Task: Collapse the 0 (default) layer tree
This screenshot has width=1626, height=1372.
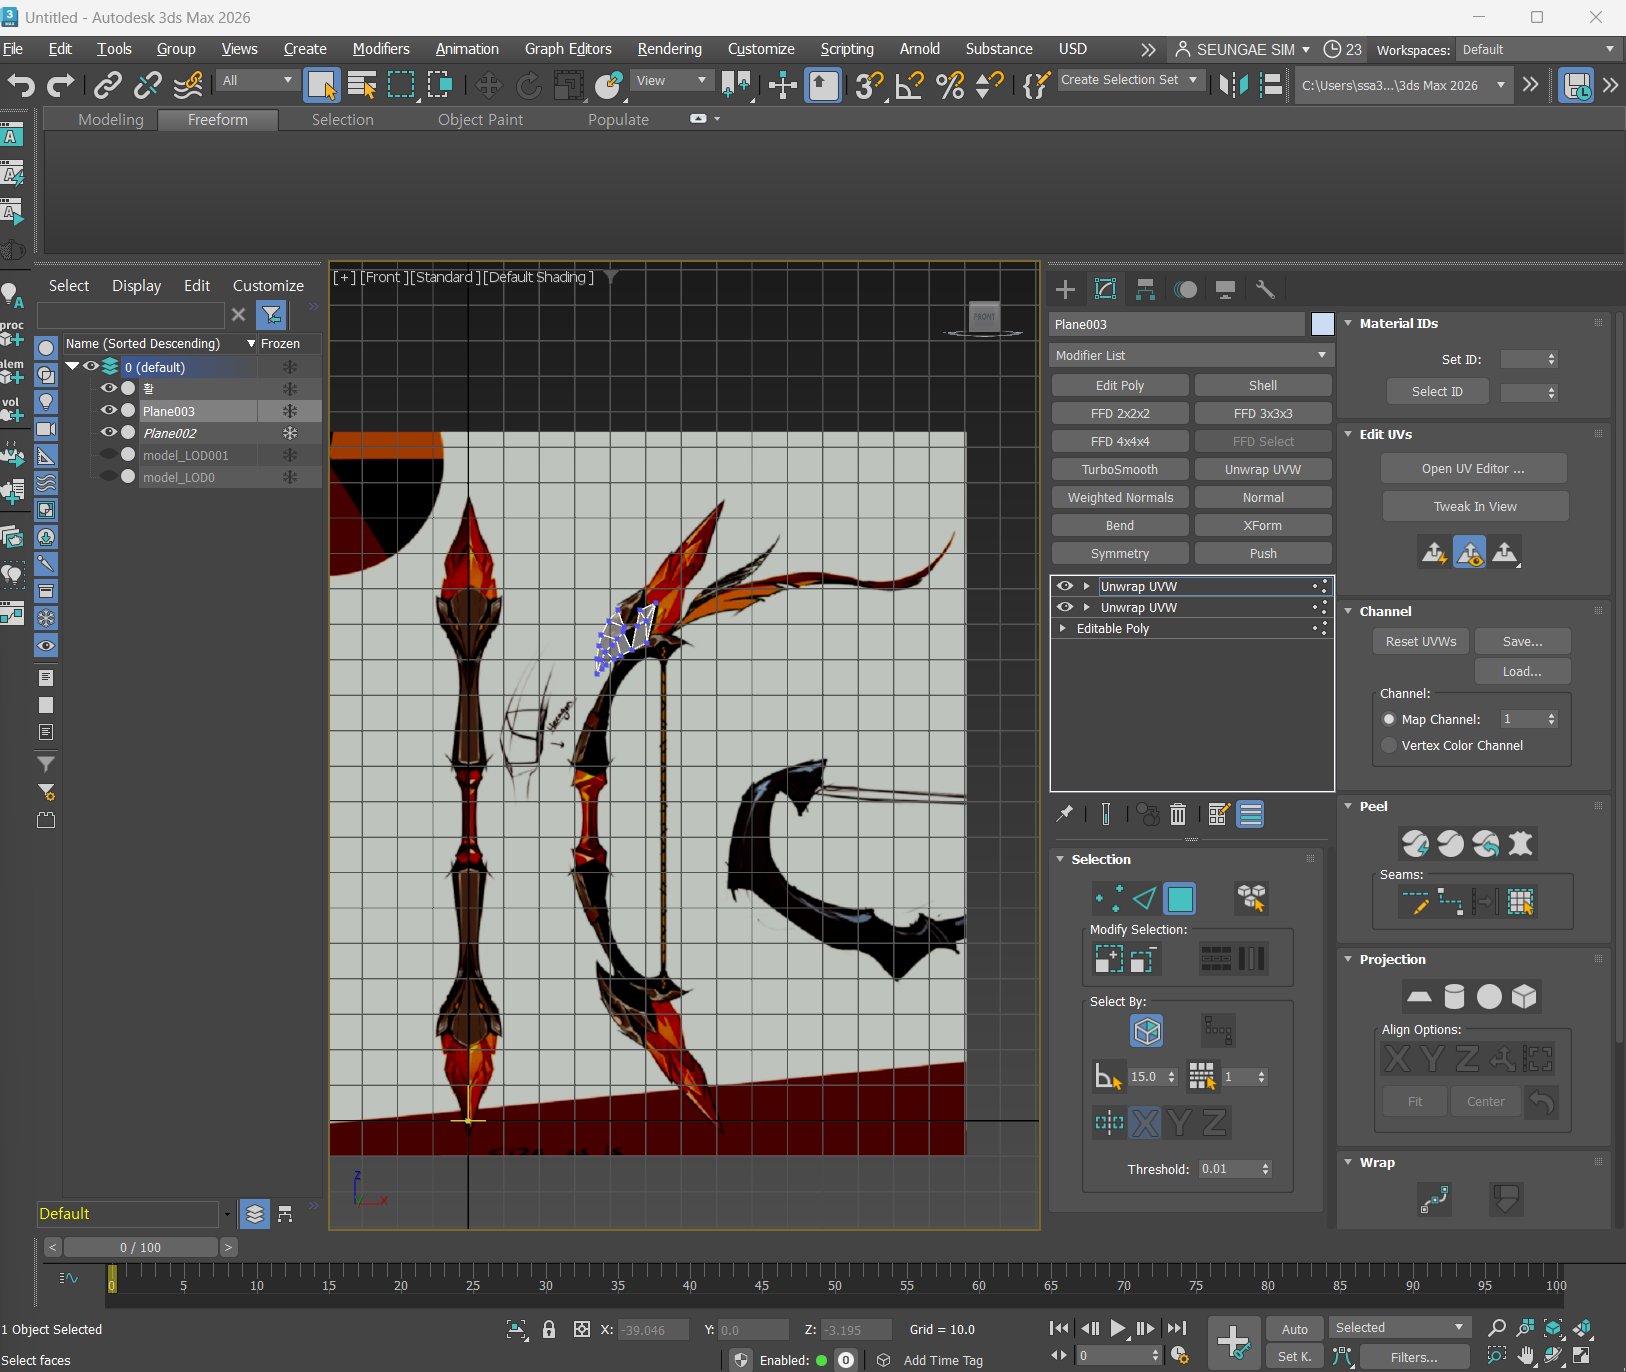Action: click(73, 366)
